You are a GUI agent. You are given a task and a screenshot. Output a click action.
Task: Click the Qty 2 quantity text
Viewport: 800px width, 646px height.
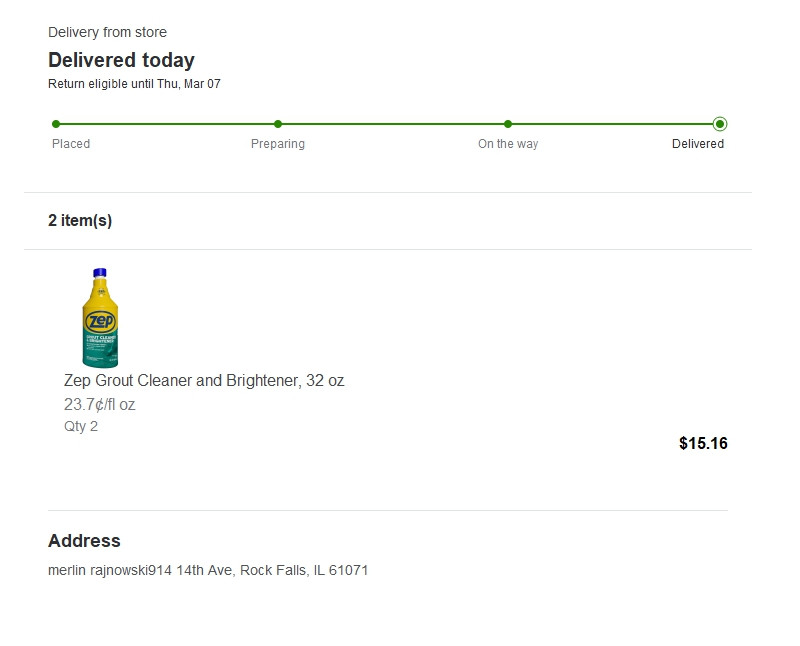(81, 427)
